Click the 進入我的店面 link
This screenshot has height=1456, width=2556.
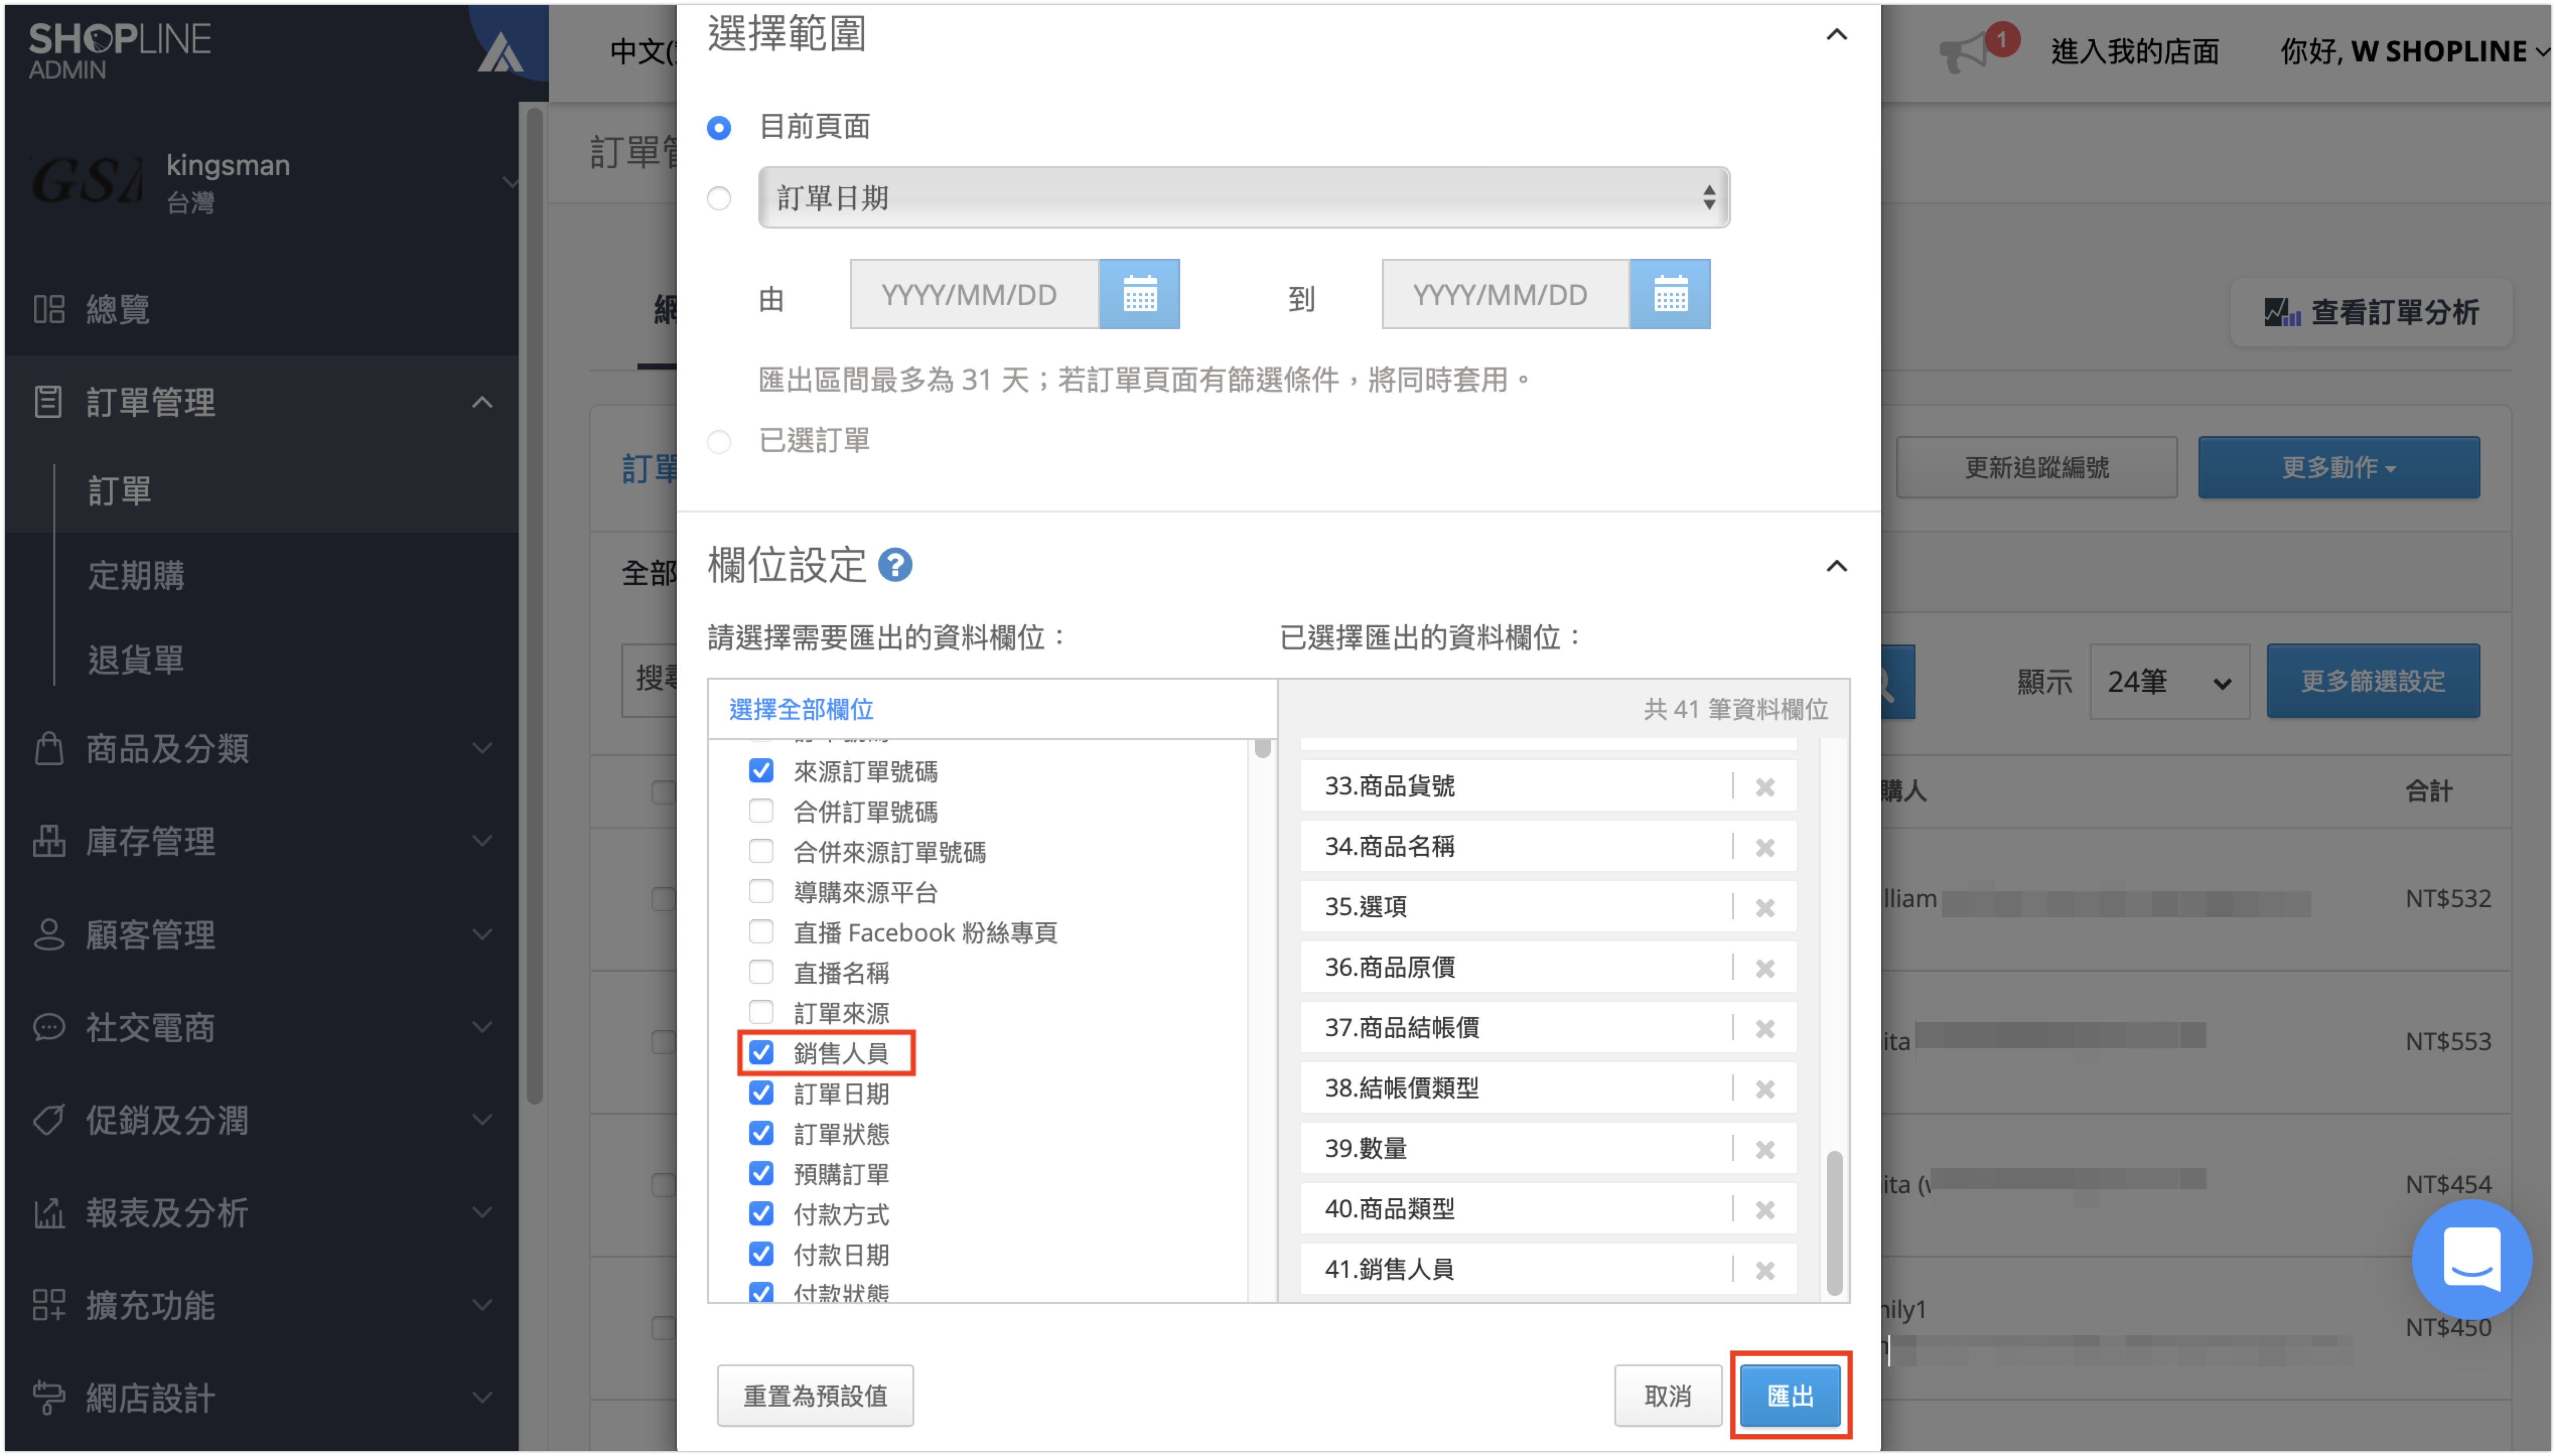tap(2134, 51)
